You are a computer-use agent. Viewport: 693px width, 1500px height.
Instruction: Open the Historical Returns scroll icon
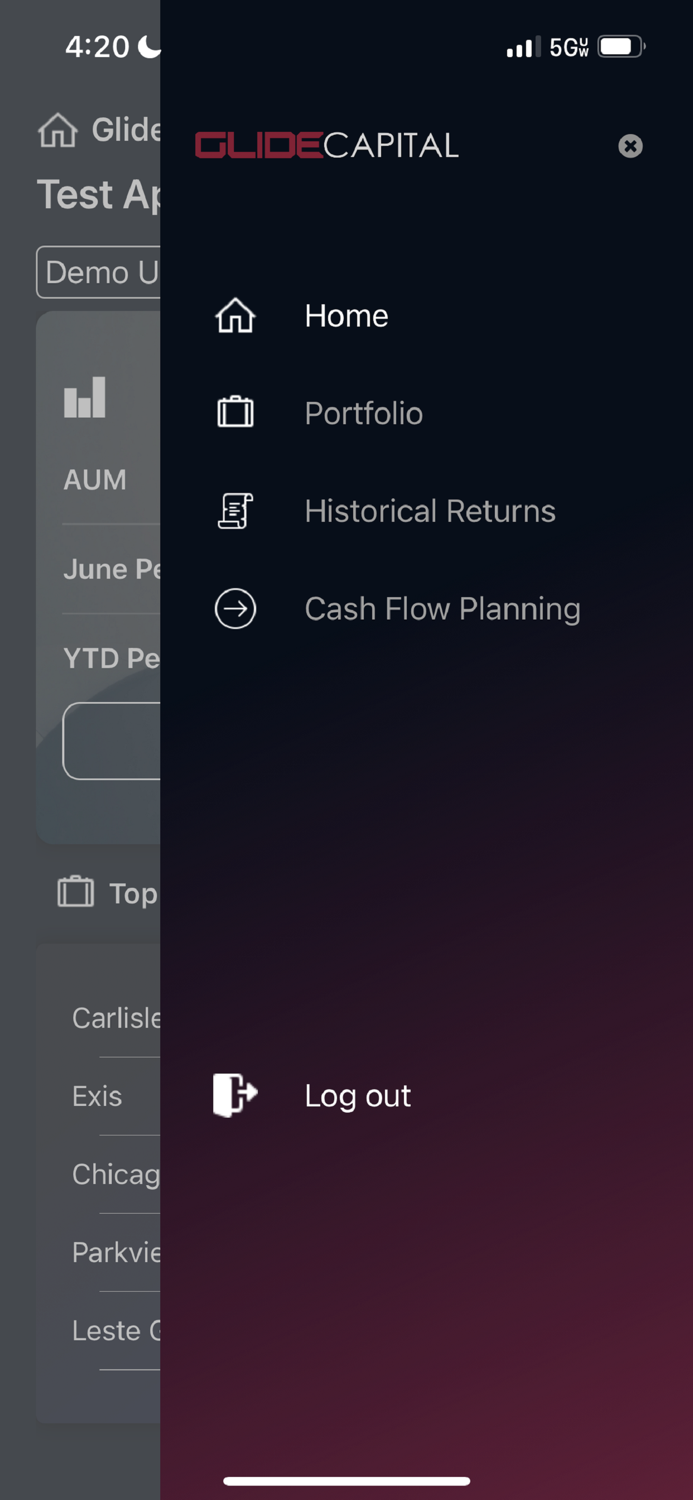pyautogui.click(x=235, y=510)
